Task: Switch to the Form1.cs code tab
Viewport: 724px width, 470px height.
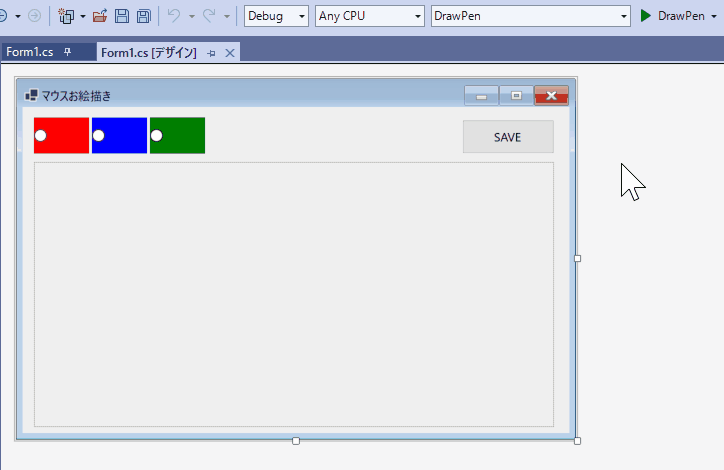Action: [x=30, y=52]
